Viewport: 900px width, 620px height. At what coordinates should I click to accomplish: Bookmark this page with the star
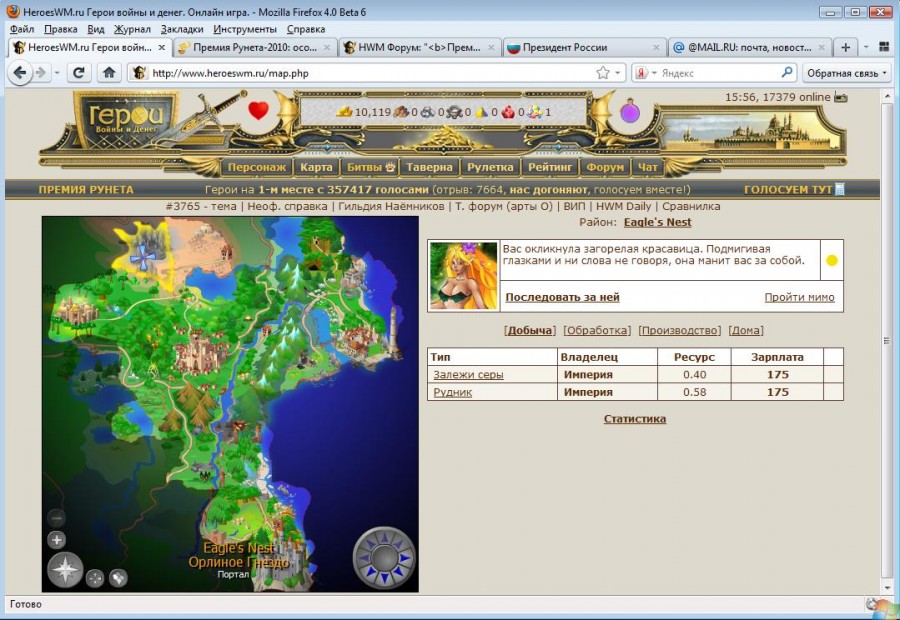603,73
